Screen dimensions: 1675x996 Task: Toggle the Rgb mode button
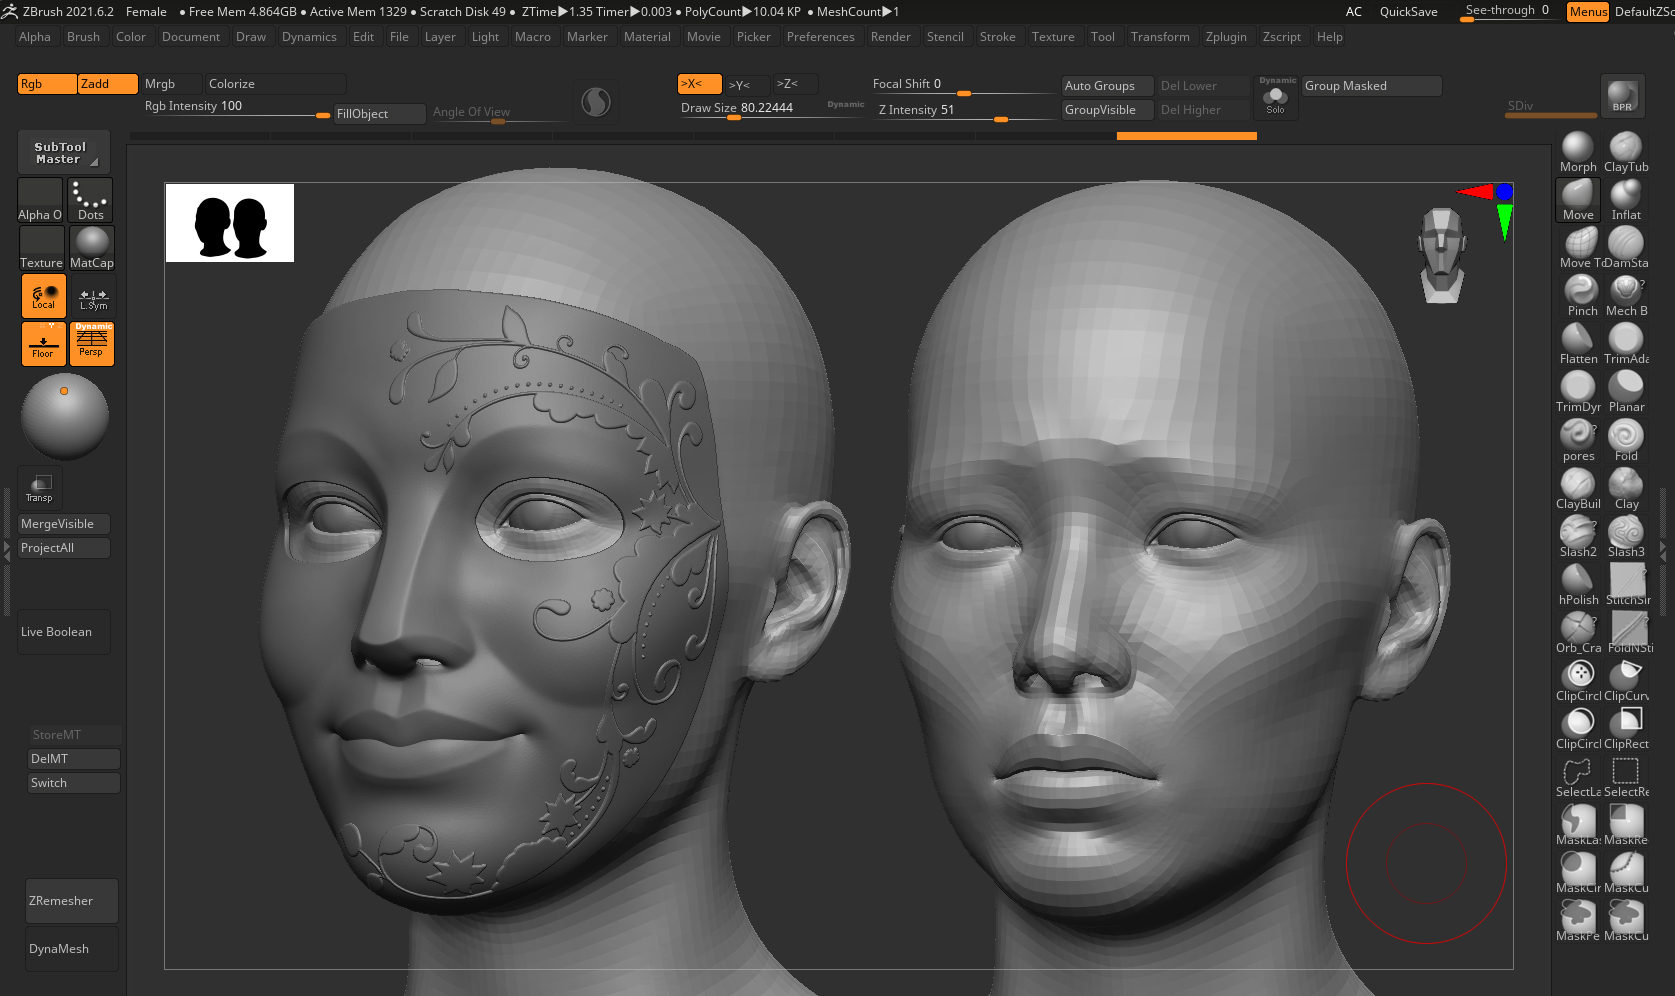(x=47, y=84)
